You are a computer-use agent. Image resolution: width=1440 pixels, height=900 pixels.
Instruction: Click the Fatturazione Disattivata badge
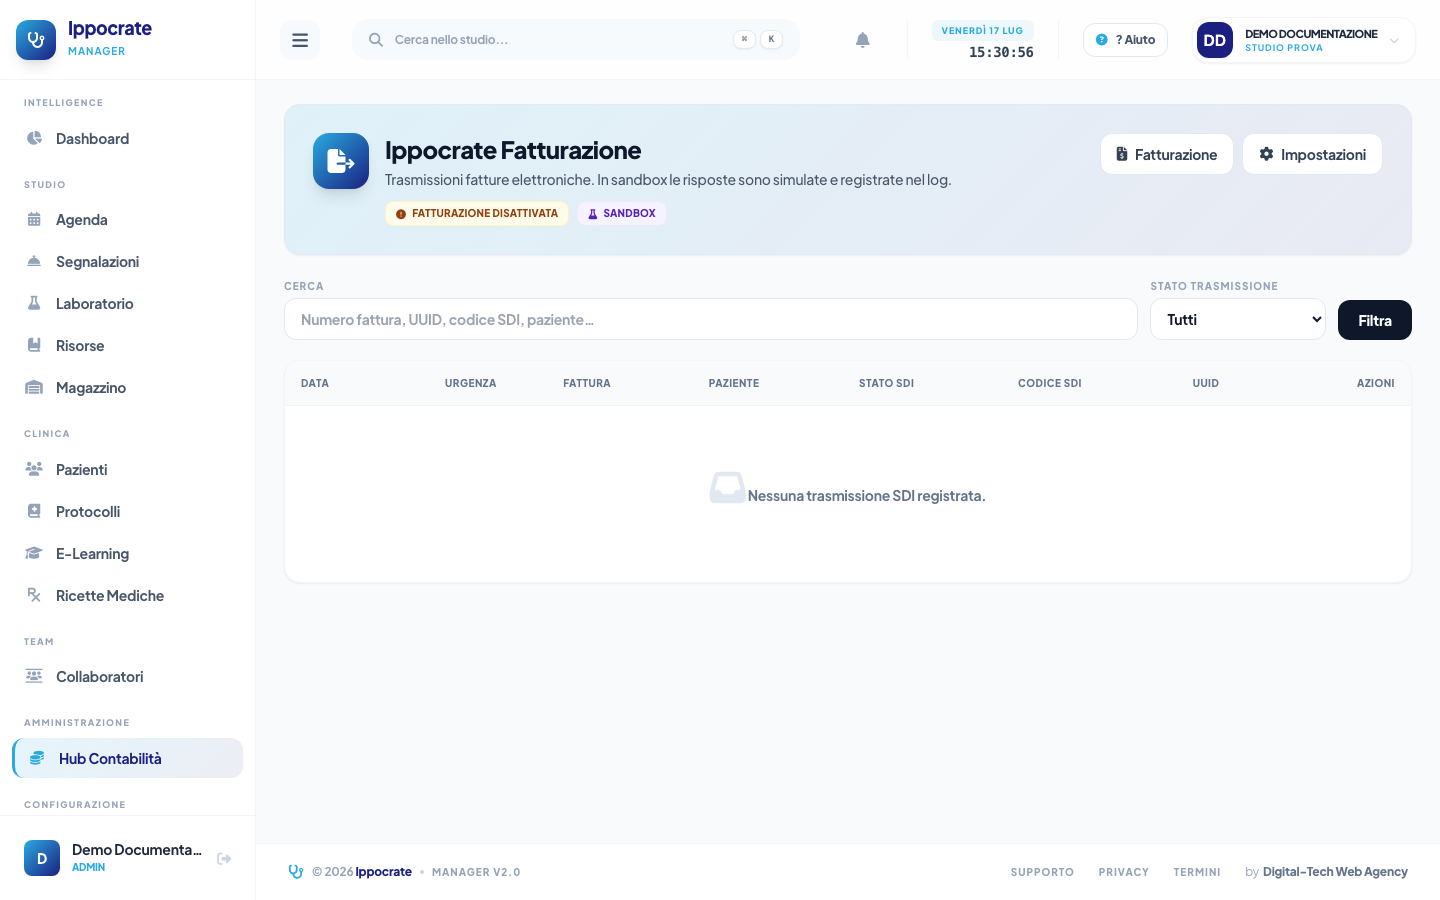[x=477, y=213]
